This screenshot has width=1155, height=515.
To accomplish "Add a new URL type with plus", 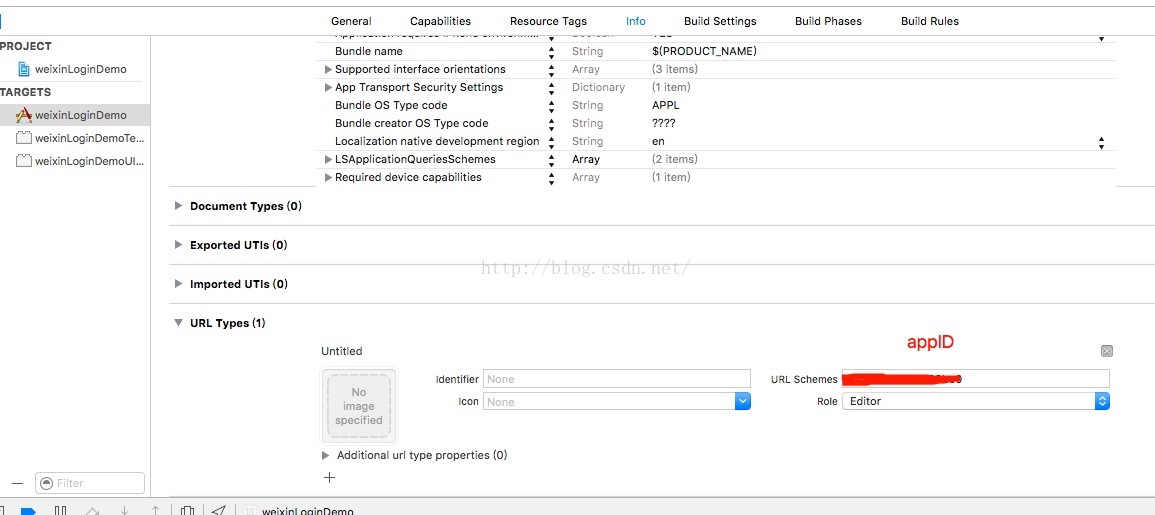I will point(329,478).
